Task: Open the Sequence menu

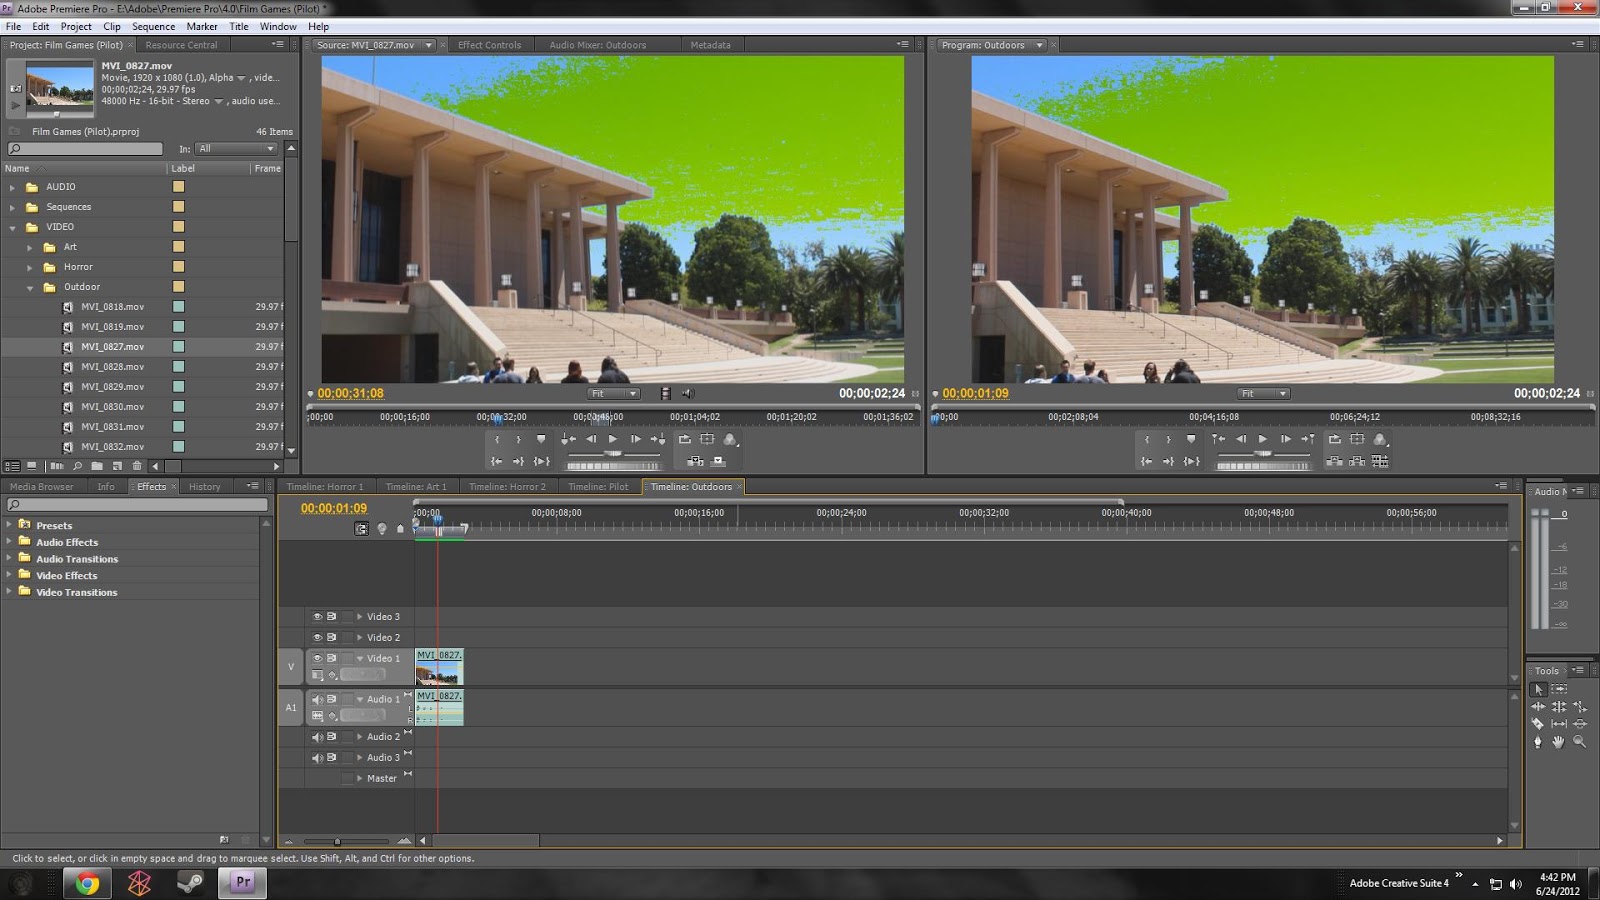Action: point(153,26)
